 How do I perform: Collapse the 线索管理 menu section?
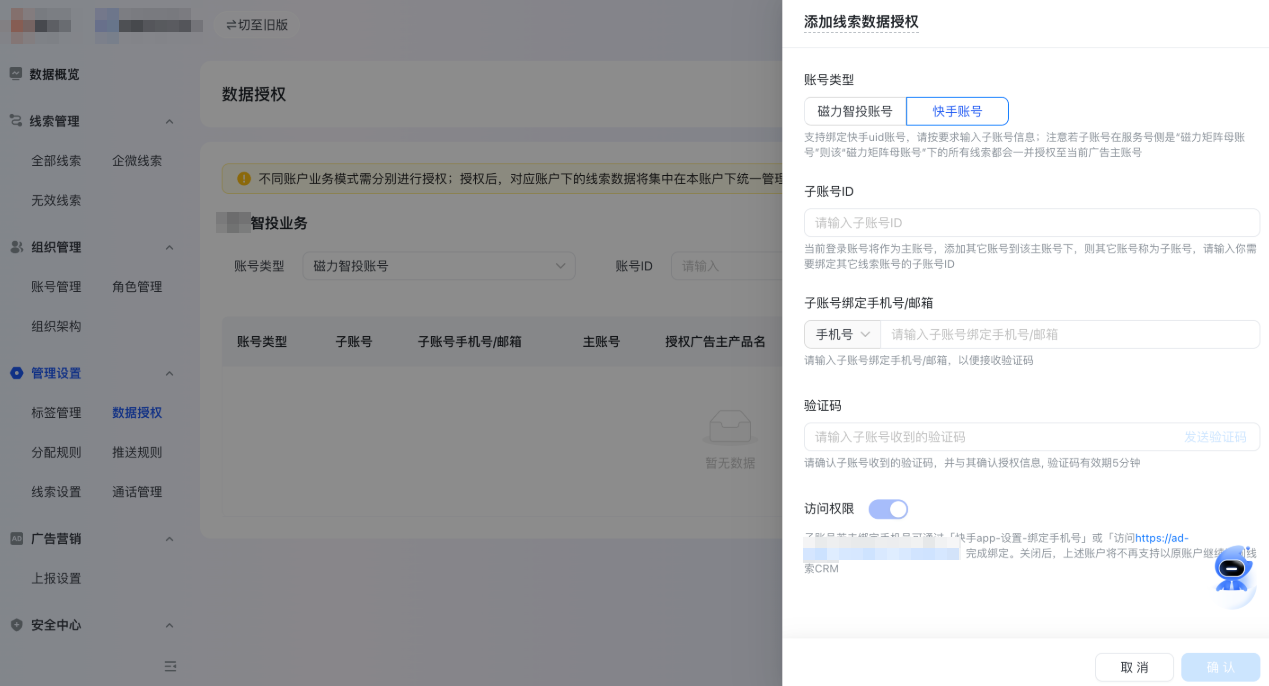[169, 121]
